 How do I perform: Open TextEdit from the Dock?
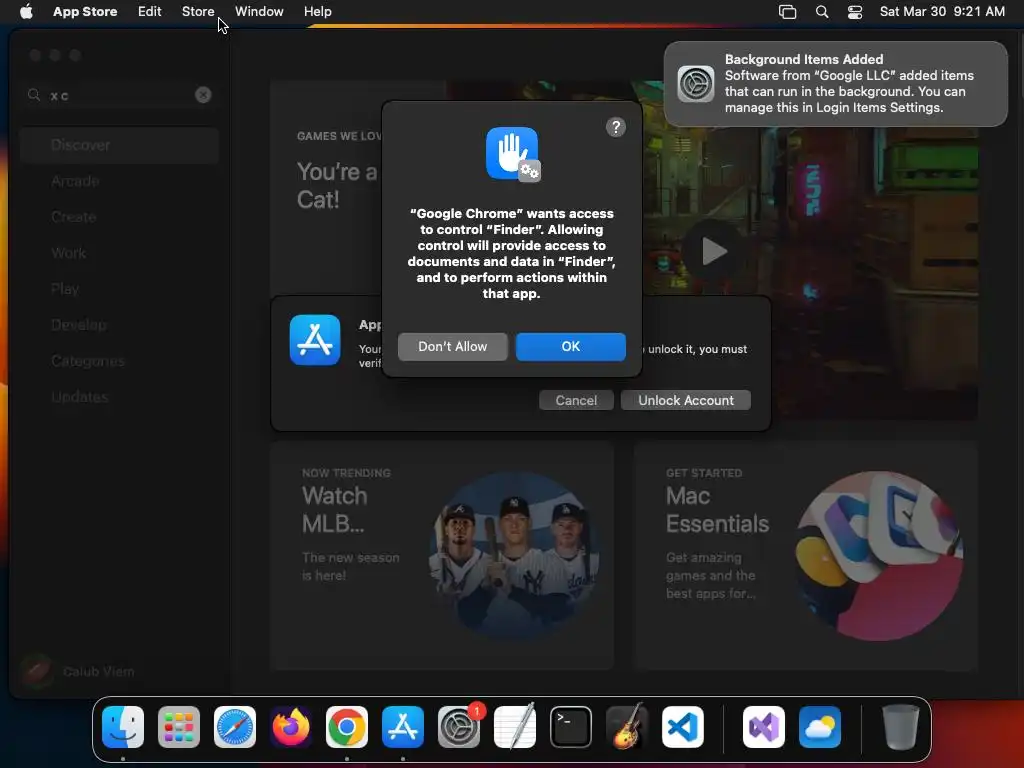pos(515,727)
